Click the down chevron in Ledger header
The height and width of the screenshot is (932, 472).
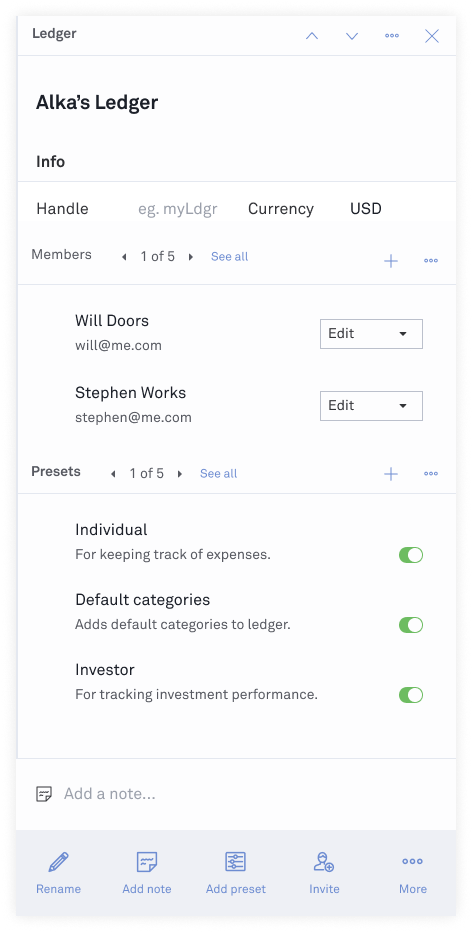[352, 36]
